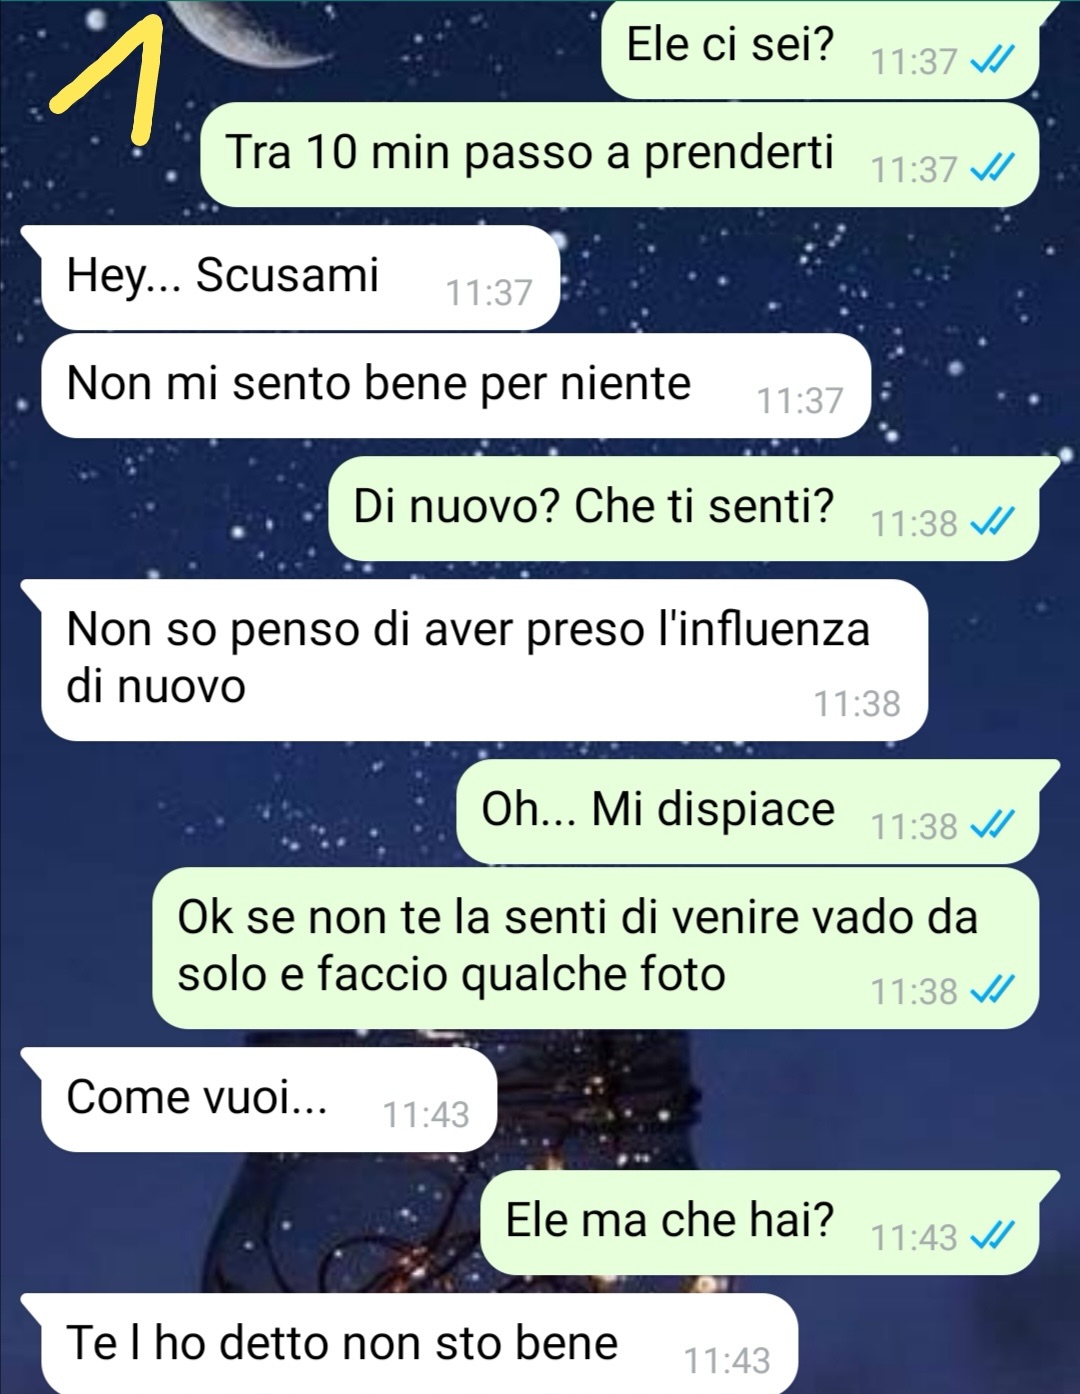Select the 'Tra 10 min passo a prenderti' bubble
This screenshot has height=1394, width=1080.
620,155
